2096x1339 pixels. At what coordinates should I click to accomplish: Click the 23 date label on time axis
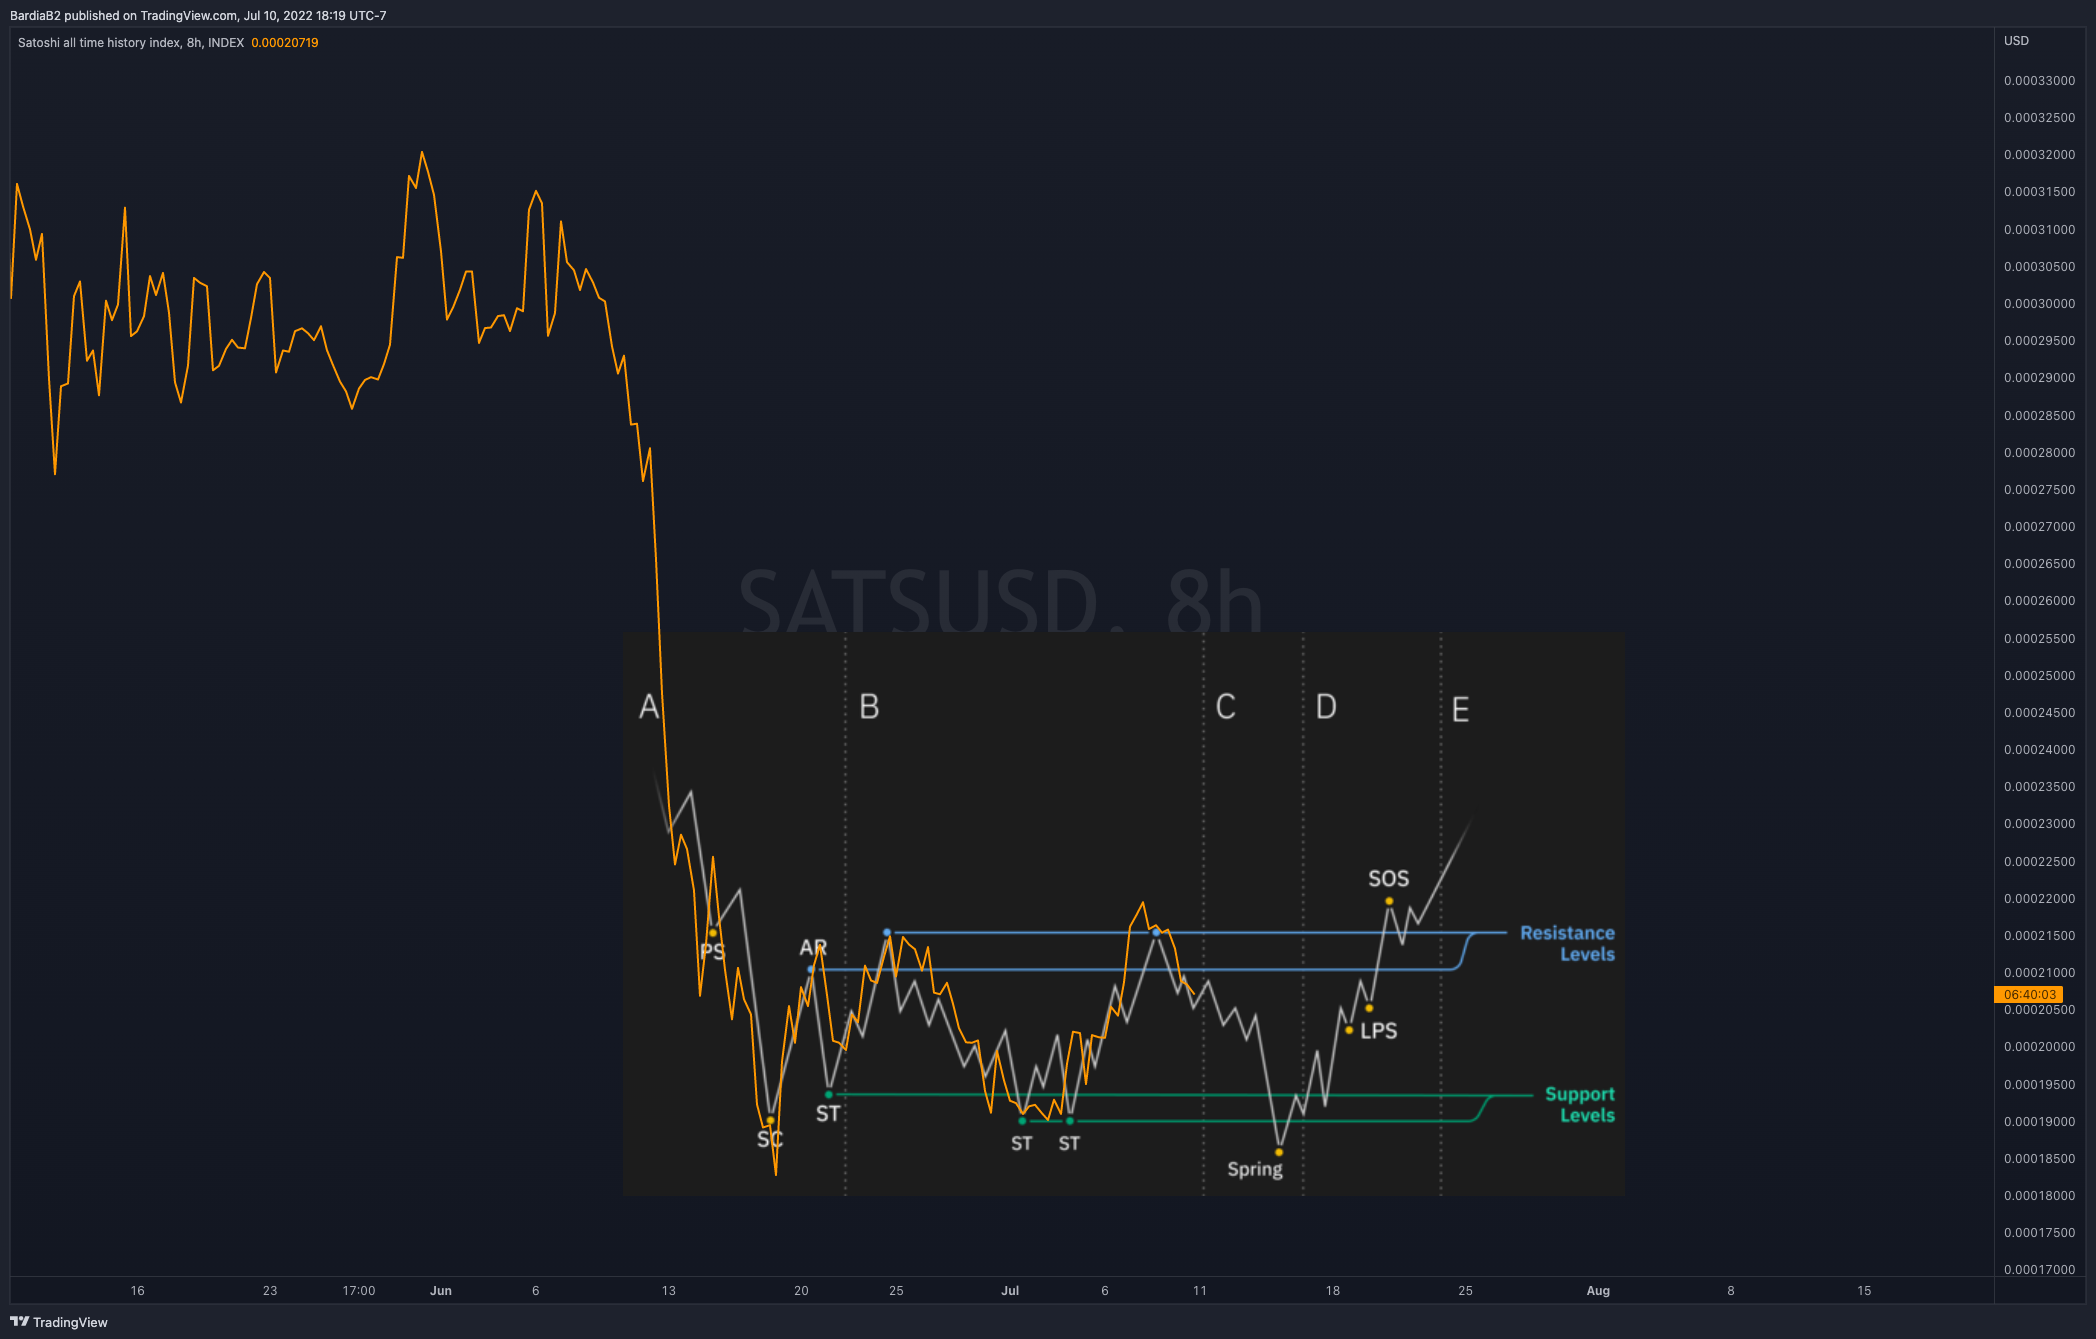point(270,1291)
